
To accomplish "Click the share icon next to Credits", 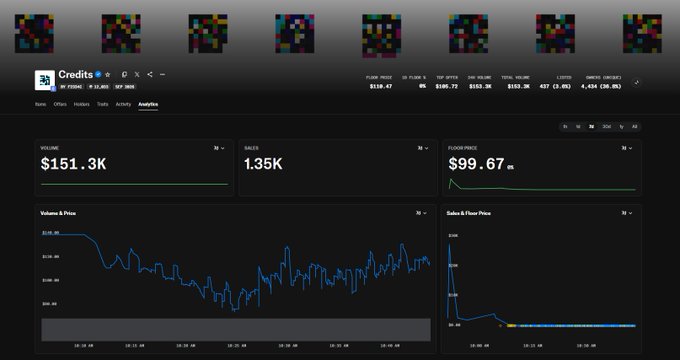I will coord(150,74).
